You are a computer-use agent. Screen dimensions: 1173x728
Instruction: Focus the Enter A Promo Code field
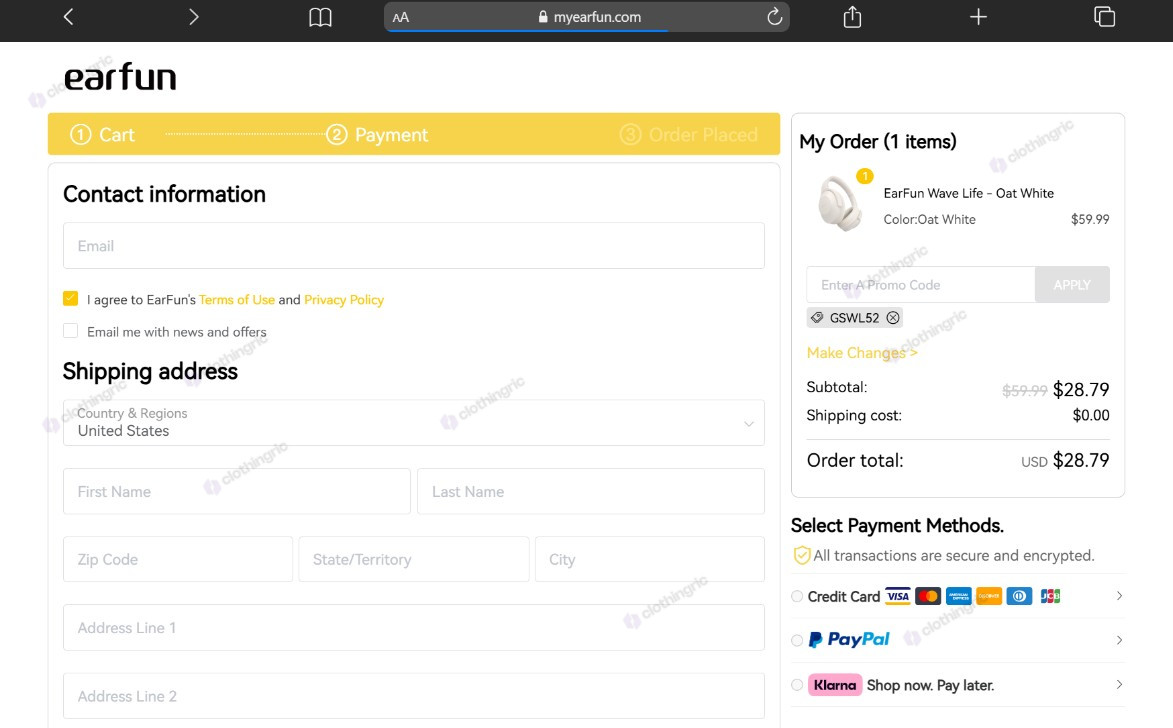(x=921, y=284)
